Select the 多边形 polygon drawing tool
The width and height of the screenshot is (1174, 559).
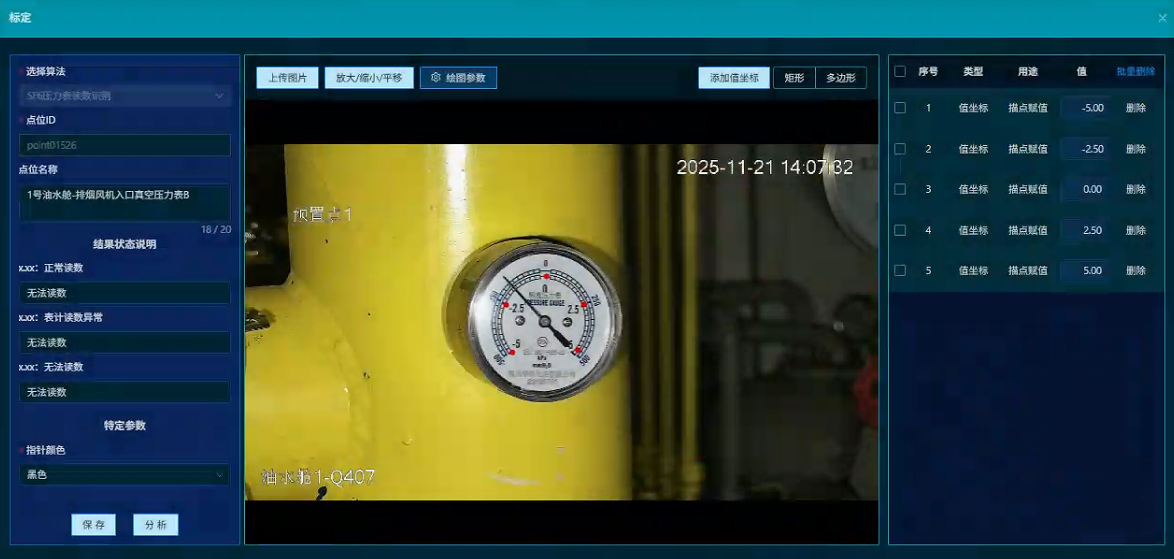click(841, 78)
